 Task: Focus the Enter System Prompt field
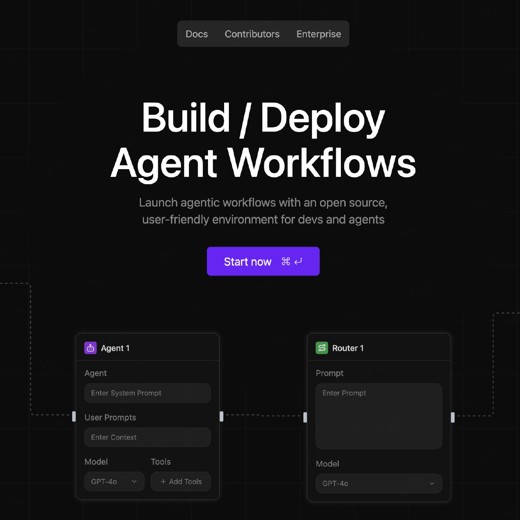(x=147, y=393)
